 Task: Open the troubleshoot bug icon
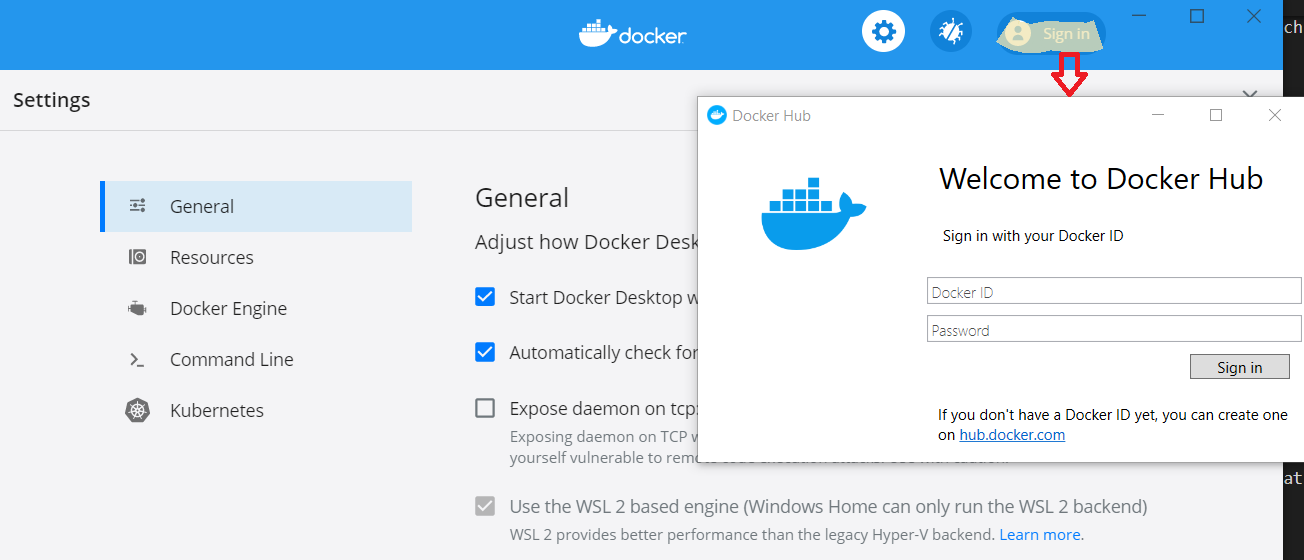950,32
